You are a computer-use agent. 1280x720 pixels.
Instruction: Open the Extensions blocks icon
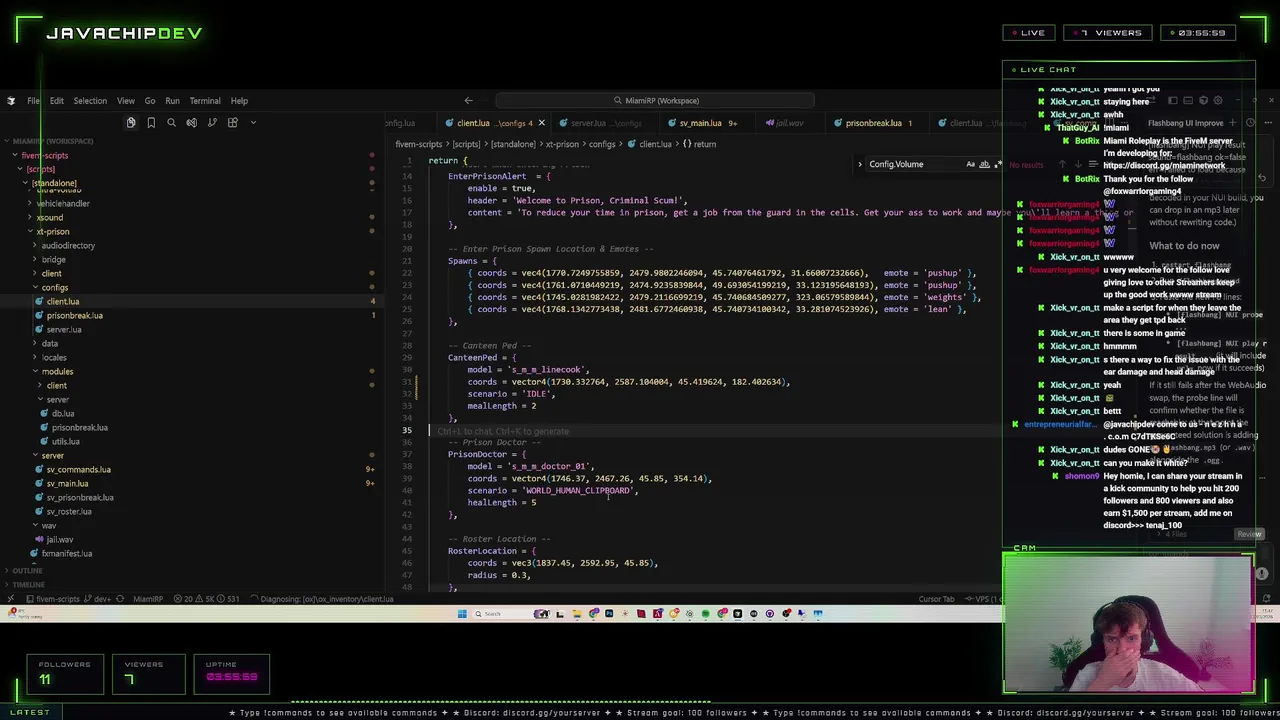click(x=232, y=122)
